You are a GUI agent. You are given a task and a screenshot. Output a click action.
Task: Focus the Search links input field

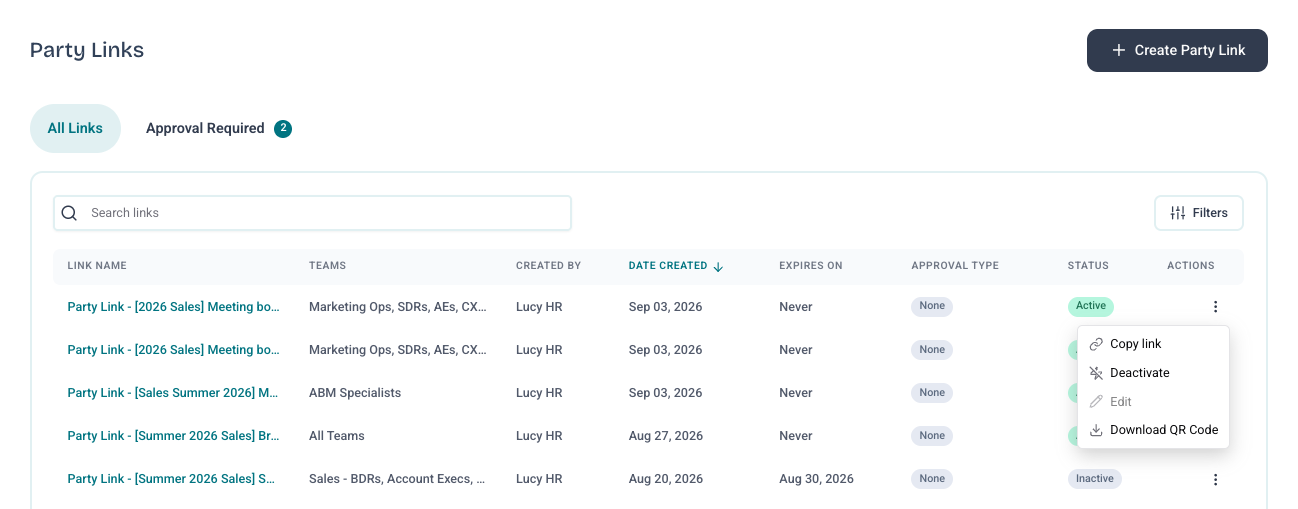(x=312, y=213)
